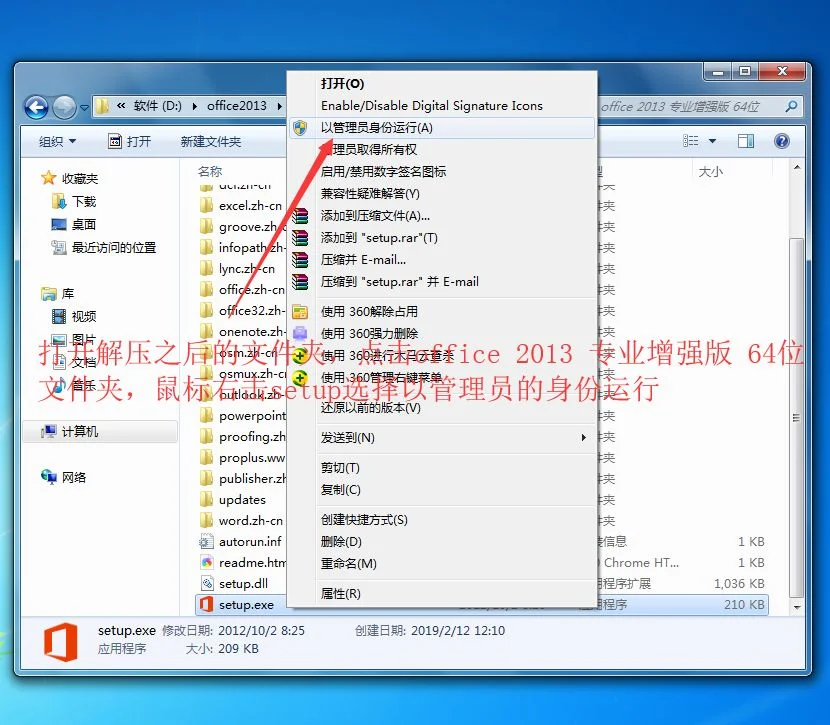Click the autorun.inf file icon

206,541
